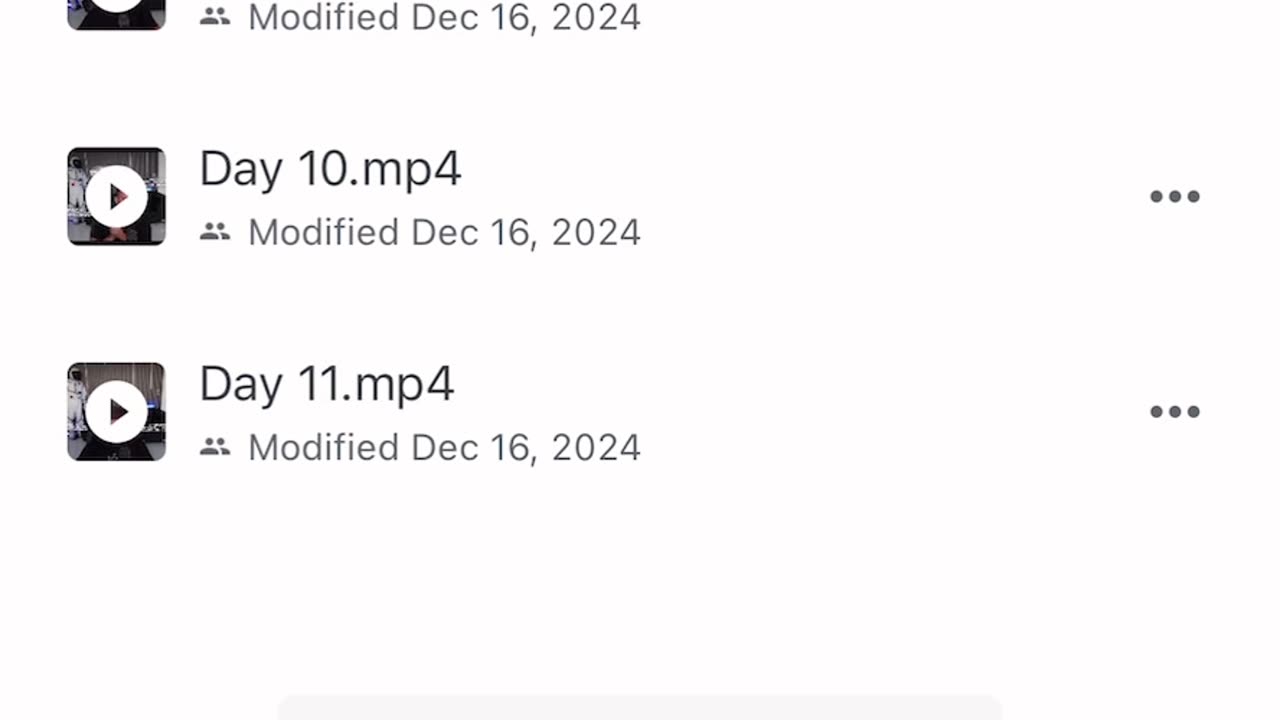This screenshot has width=1280, height=720.
Task: Open the Day 10.mp4 file name
Action: (330, 168)
